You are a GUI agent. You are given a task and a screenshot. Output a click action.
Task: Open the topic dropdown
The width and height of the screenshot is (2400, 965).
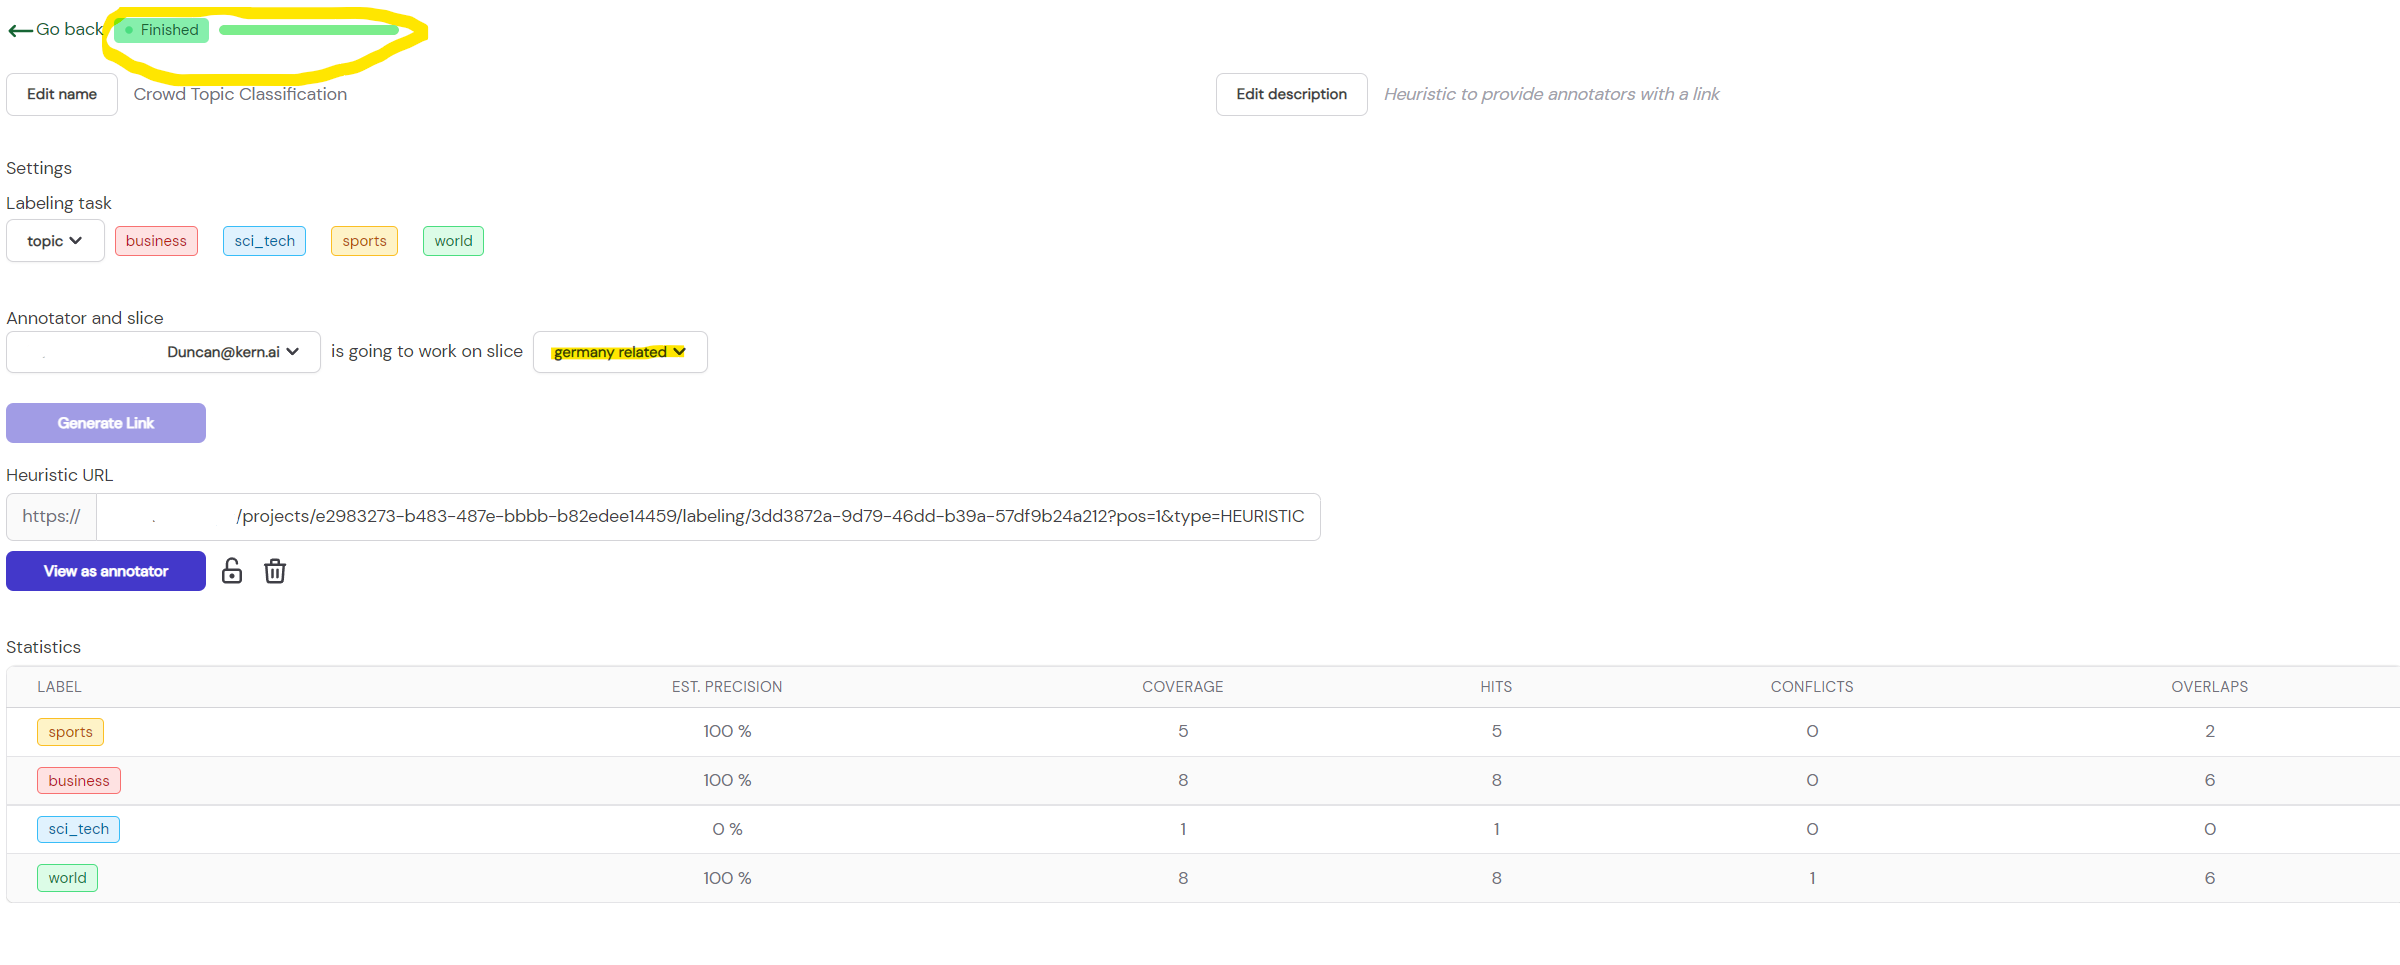55,240
